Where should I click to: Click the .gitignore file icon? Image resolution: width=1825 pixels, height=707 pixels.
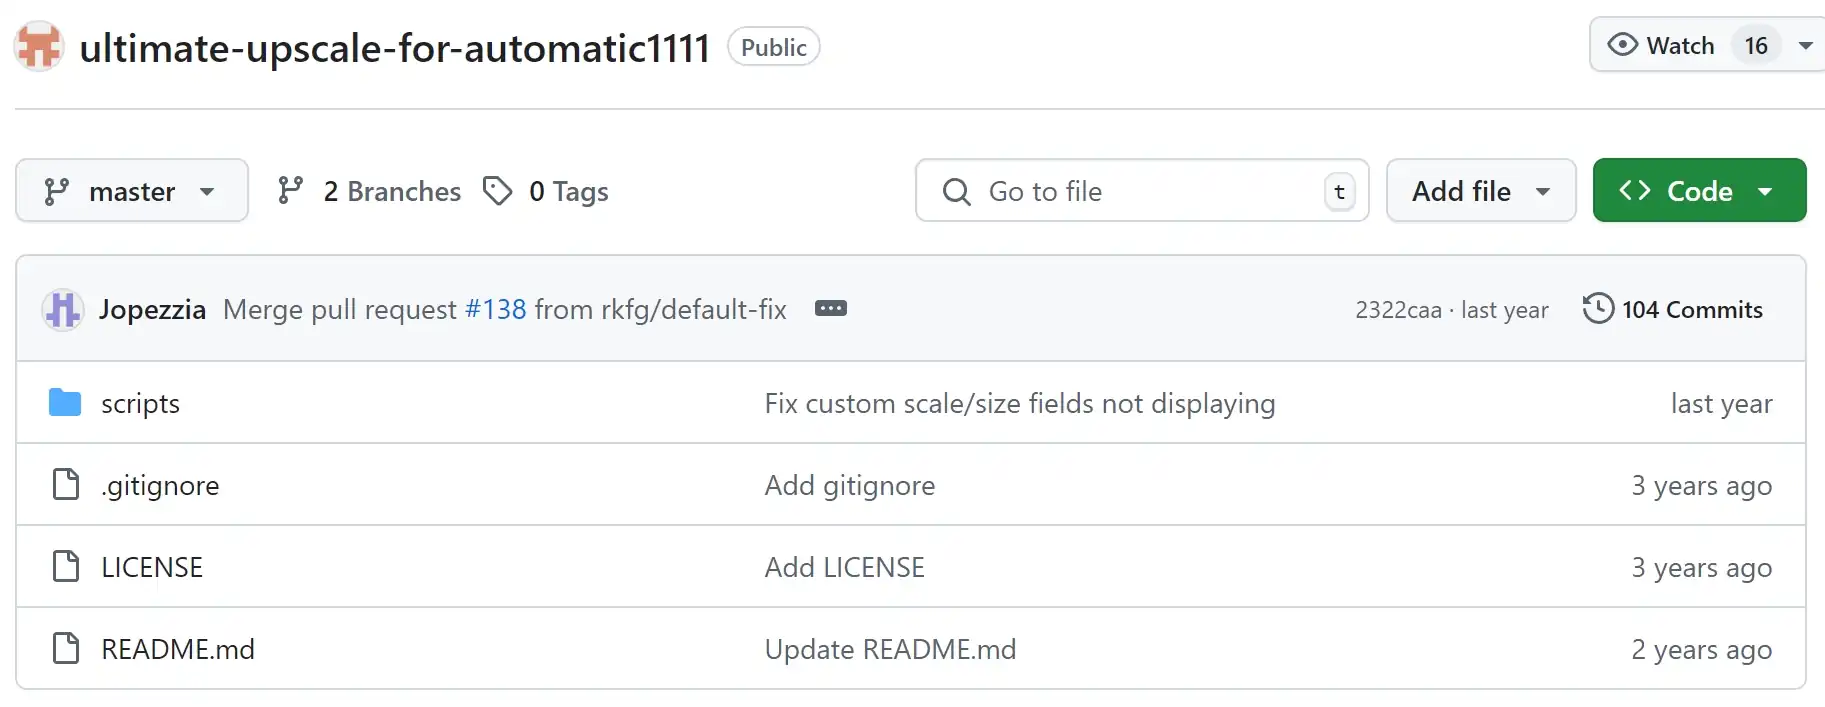(66, 484)
